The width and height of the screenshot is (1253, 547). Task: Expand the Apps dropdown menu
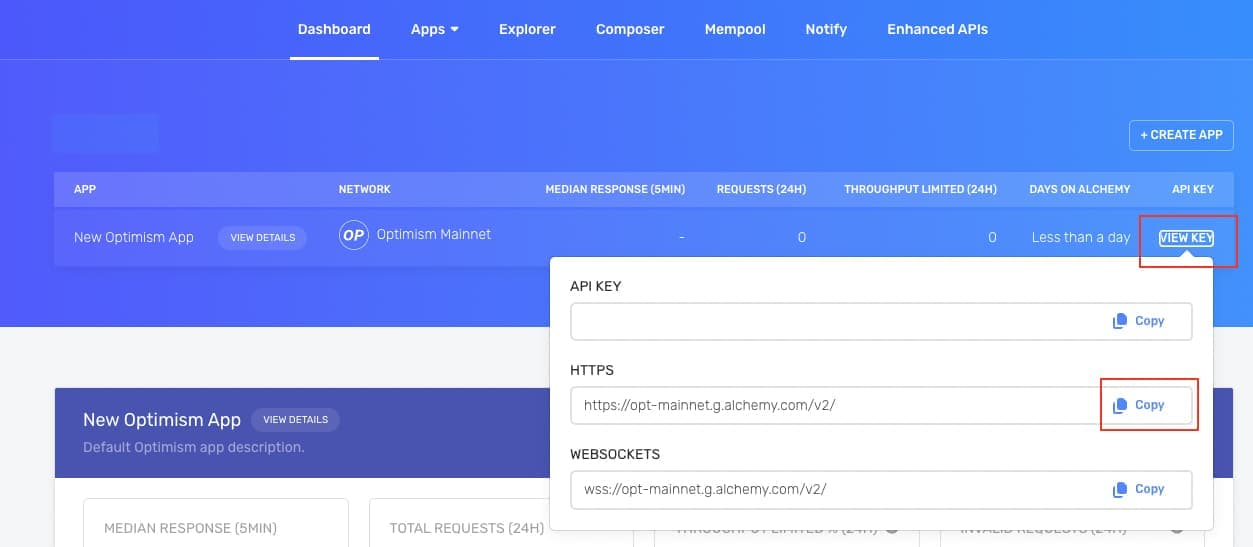pyautogui.click(x=434, y=30)
